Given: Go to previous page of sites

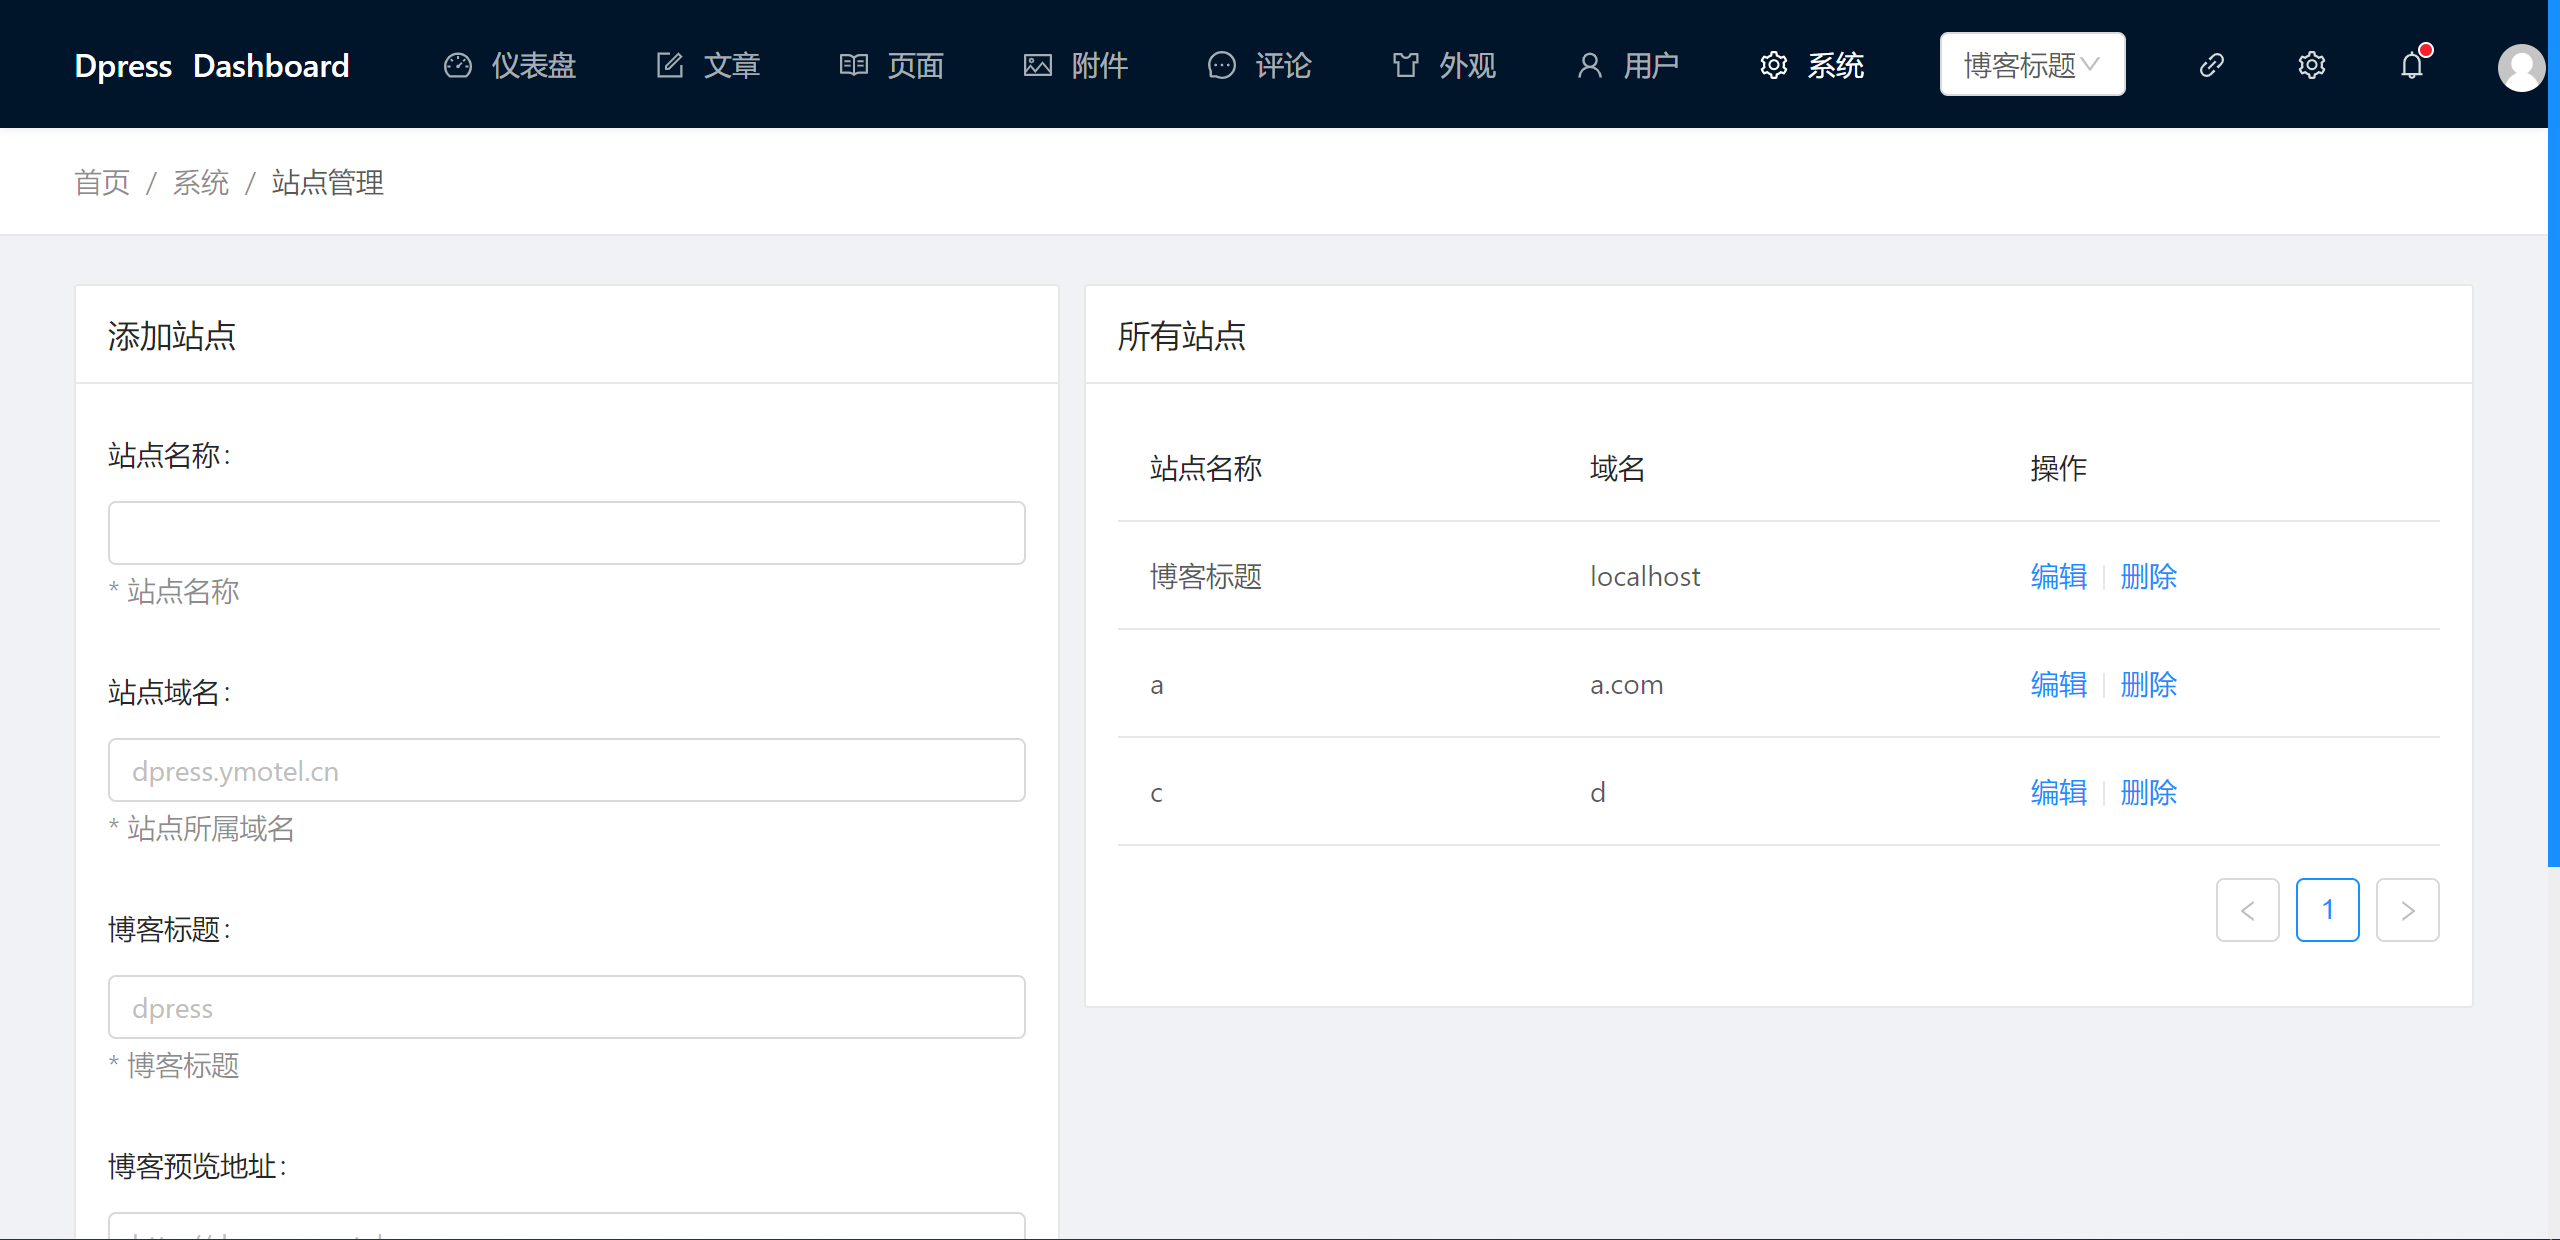Looking at the screenshot, I should [x=2247, y=910].
